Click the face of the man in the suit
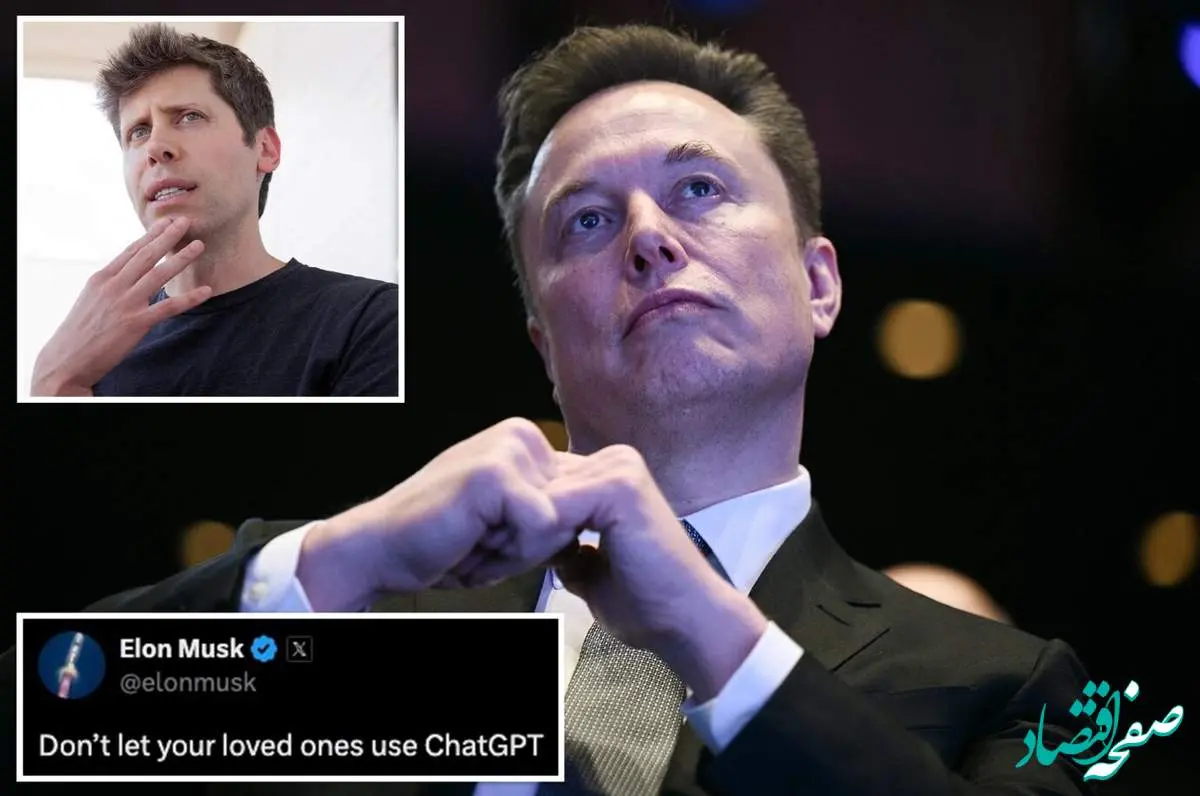The image size is (1200, 796). (x=660, y=260)
